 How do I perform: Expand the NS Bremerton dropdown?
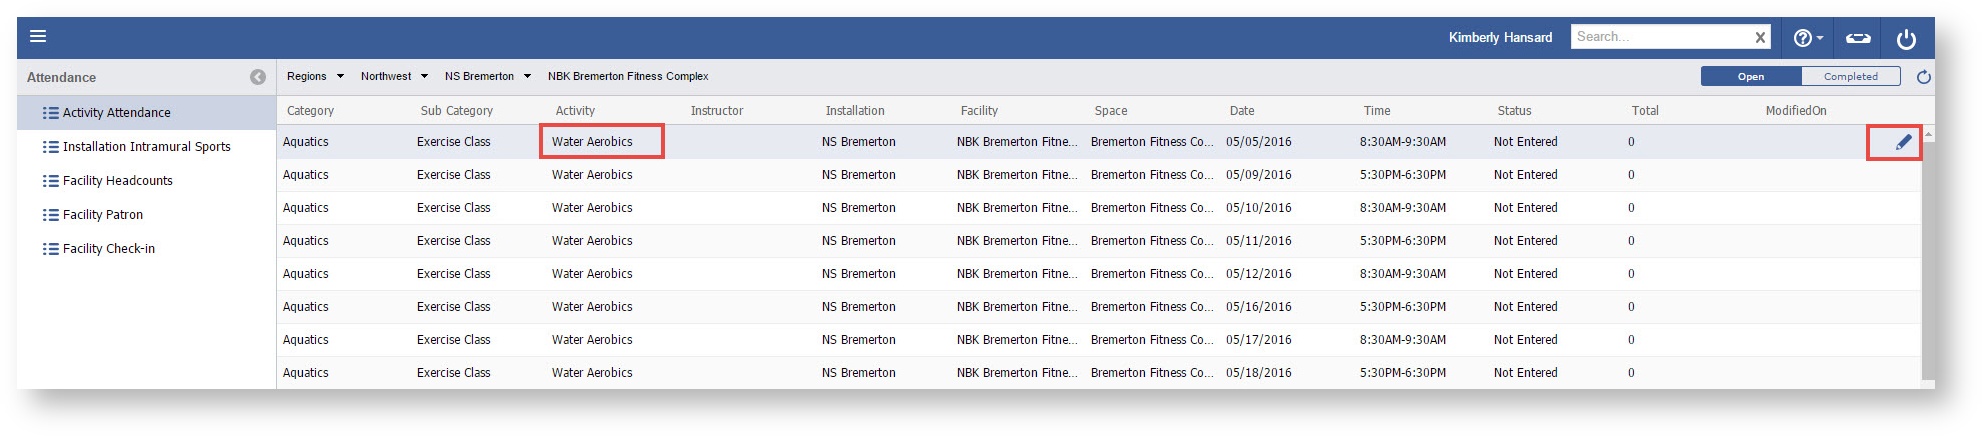487,76
